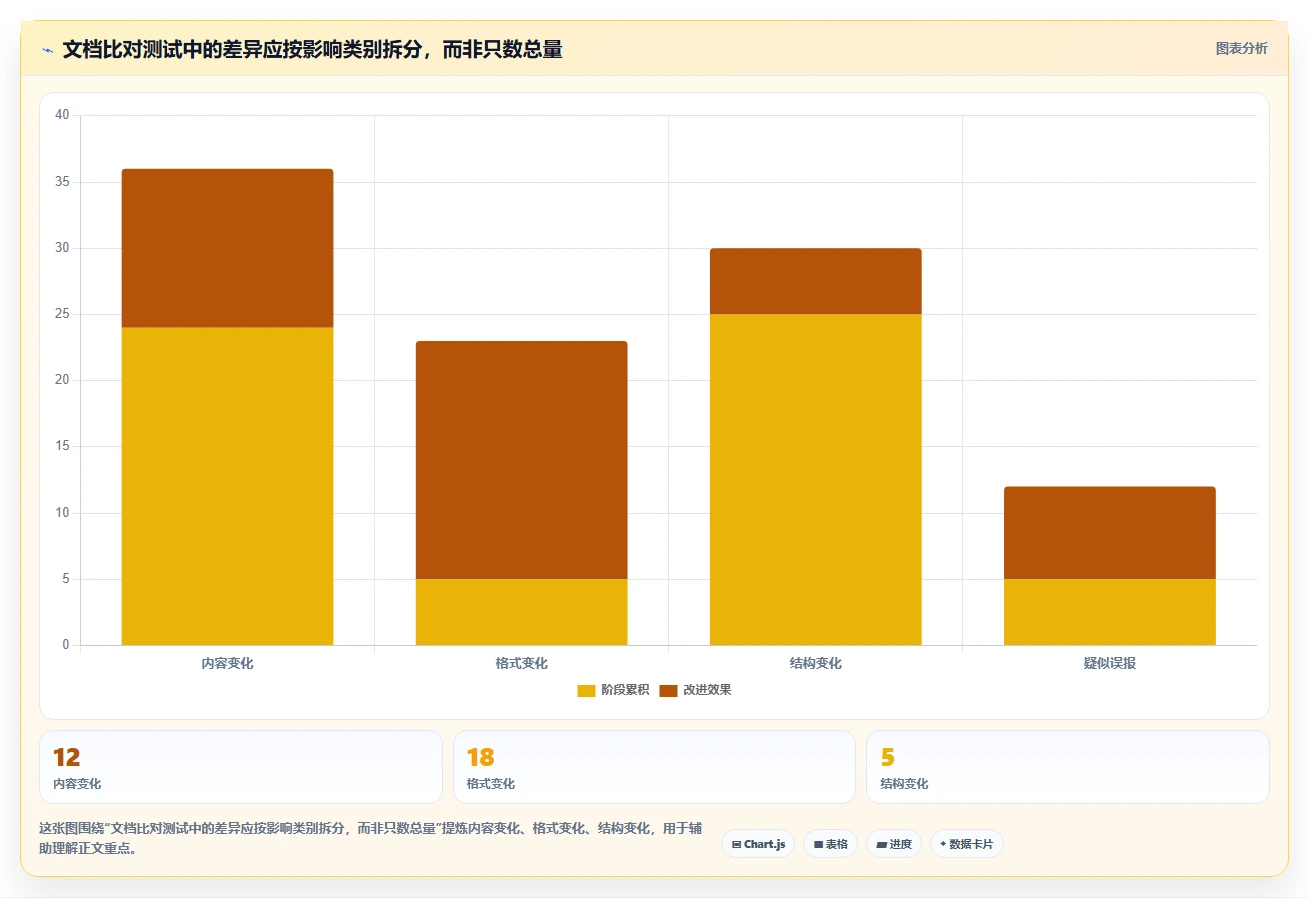Click the y-axis value 40
The image size is (1309, 898).
pyautogui.click(x=62, y=115)
